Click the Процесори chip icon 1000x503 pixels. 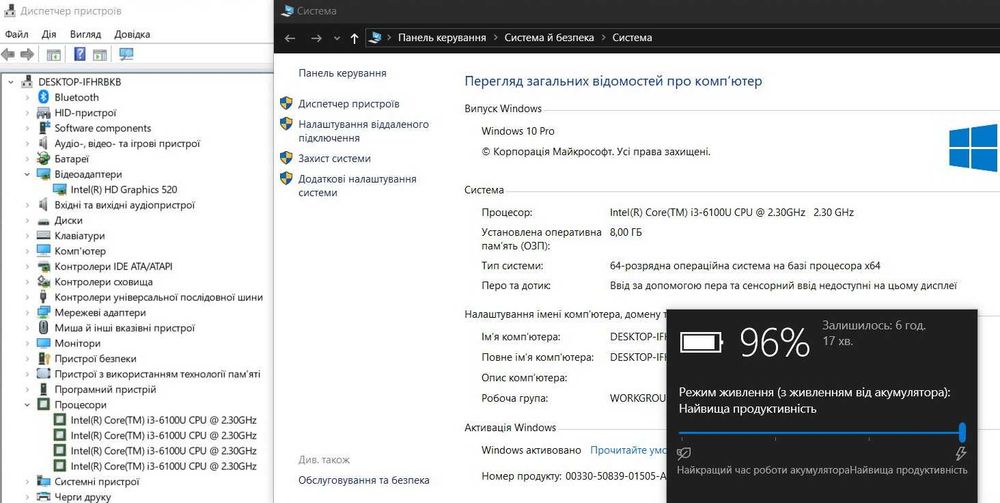coord(43,405)
